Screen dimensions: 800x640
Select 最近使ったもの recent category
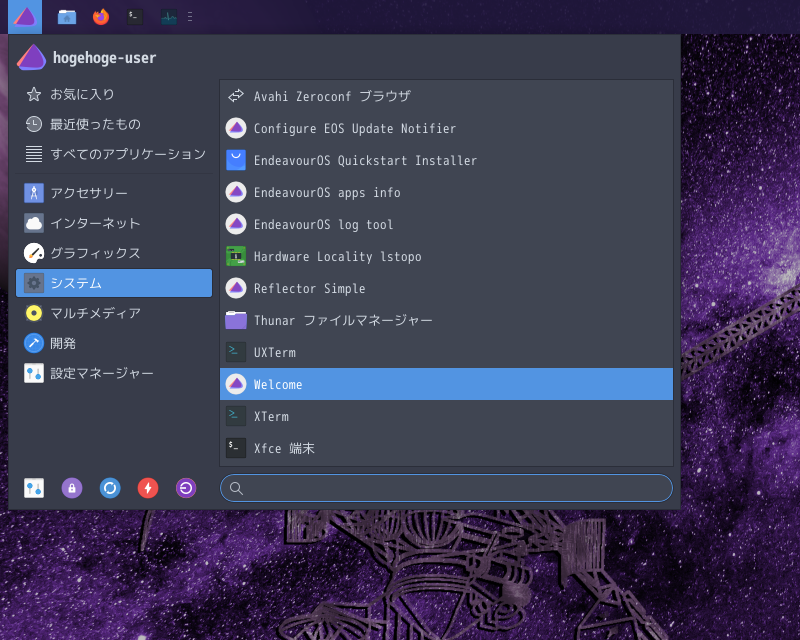(114, 125)
